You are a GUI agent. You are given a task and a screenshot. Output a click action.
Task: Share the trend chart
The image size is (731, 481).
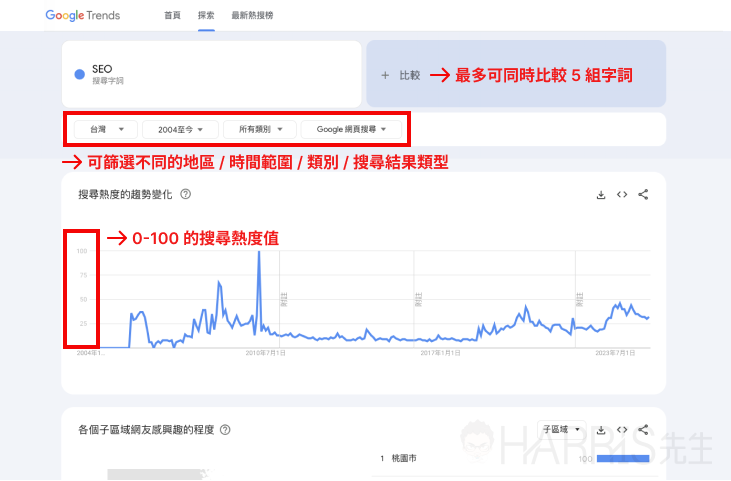point(643,194)
